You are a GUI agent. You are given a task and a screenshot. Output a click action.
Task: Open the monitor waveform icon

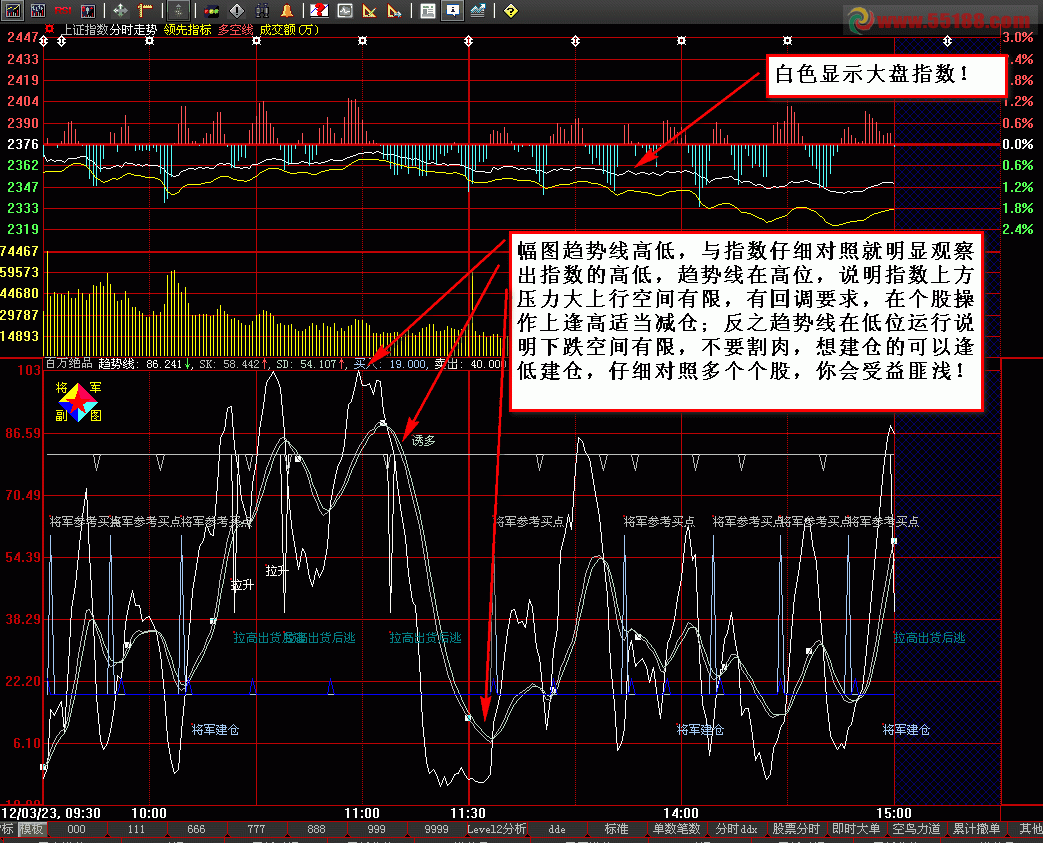click(345, 10)
